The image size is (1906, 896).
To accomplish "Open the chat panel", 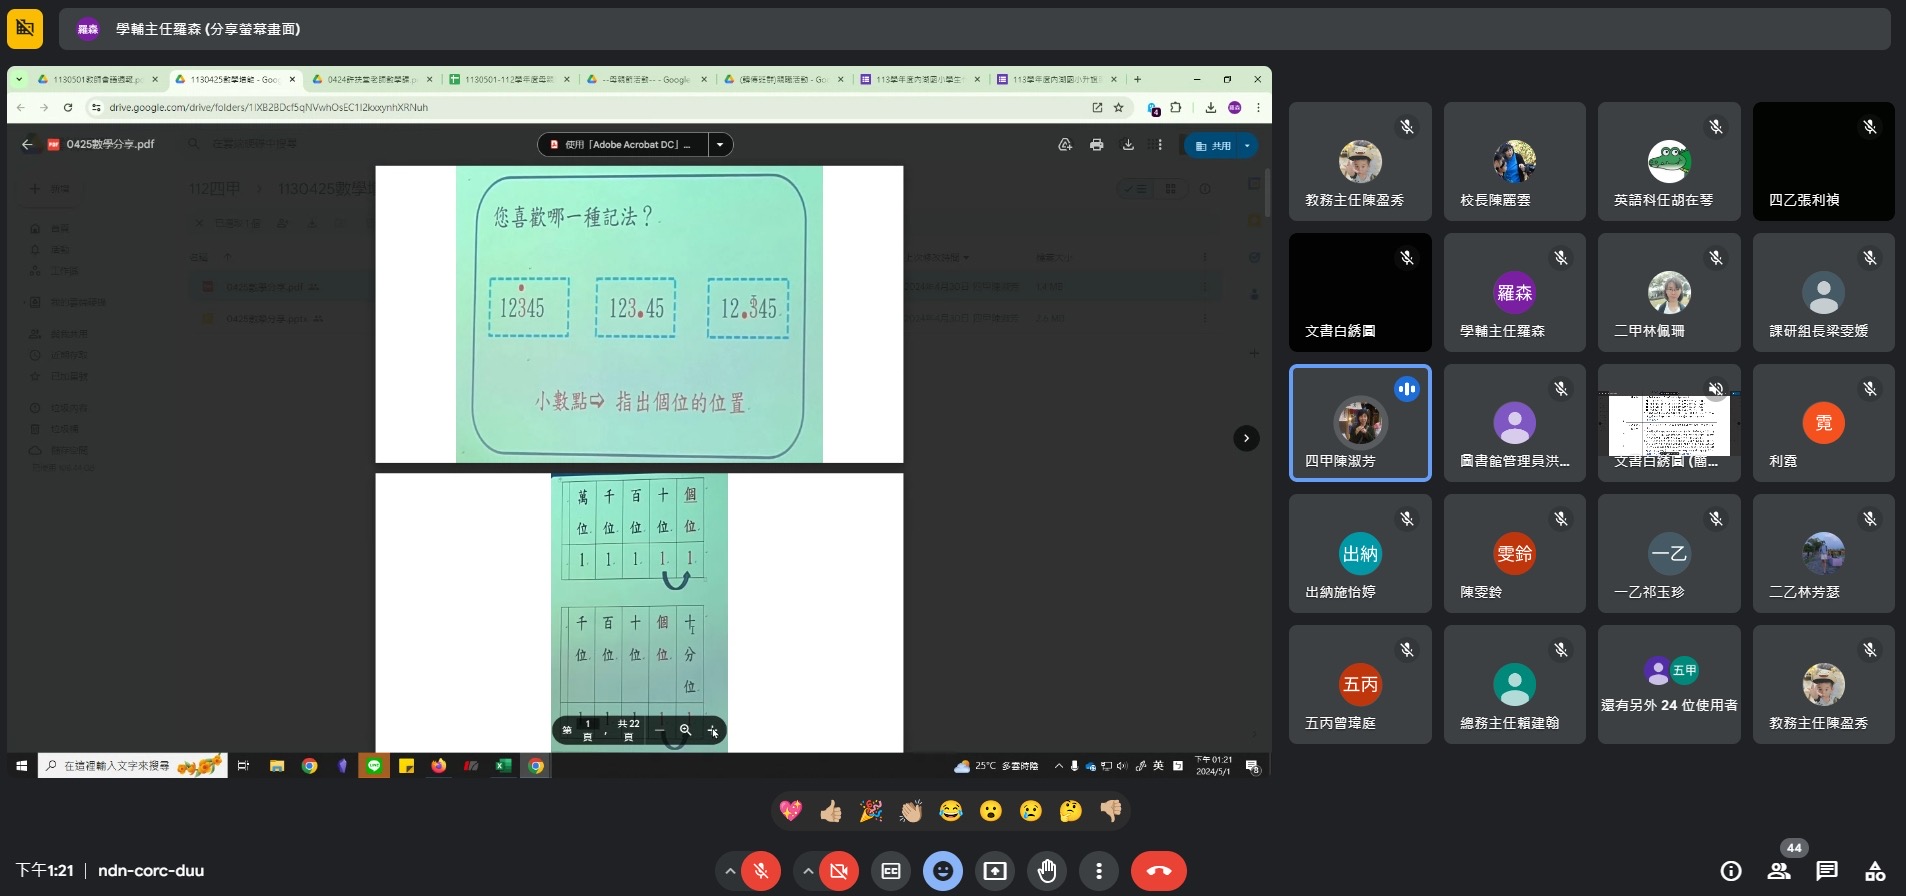I will point(1827,871).
